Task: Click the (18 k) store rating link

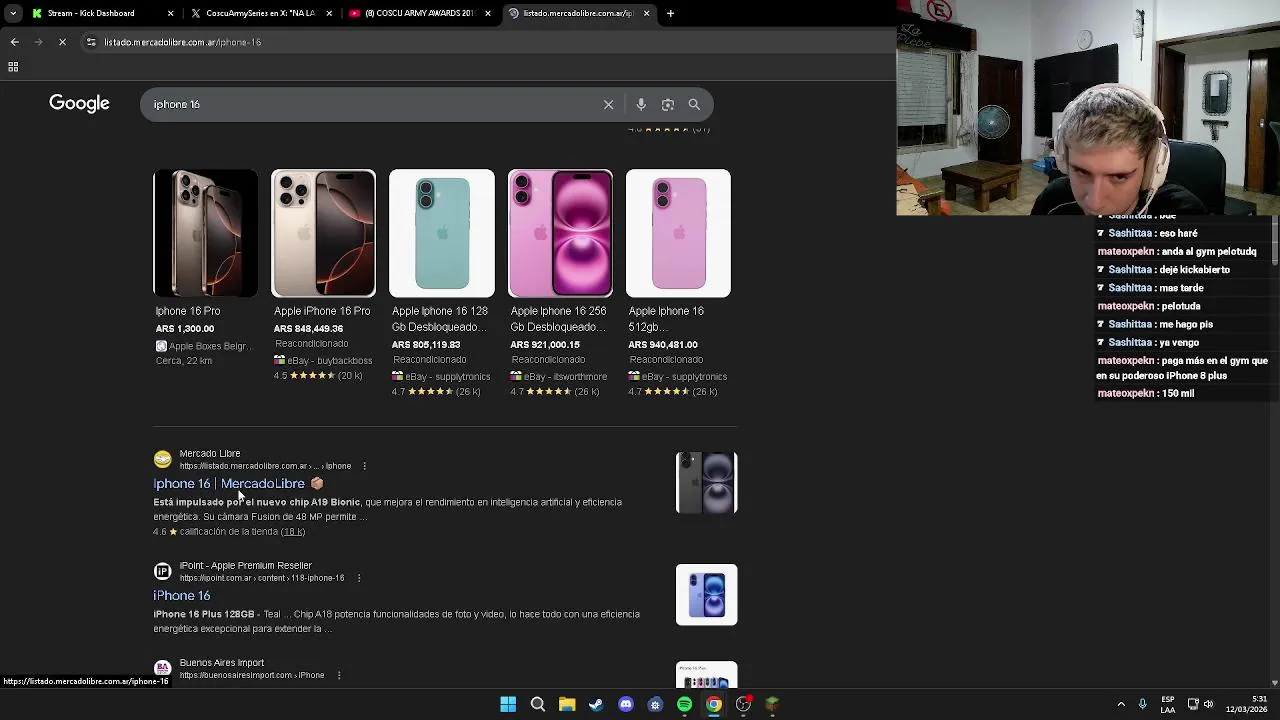Action: click(292, 532)
